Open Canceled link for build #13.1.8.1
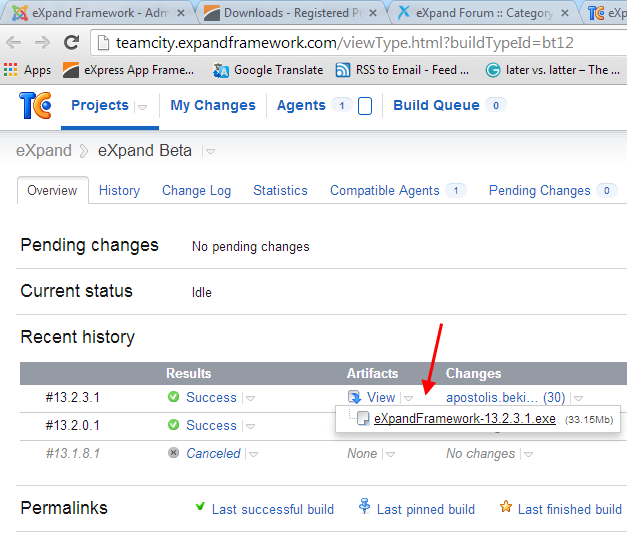Screen dimensions: 627x549 (x=213, y=453)
